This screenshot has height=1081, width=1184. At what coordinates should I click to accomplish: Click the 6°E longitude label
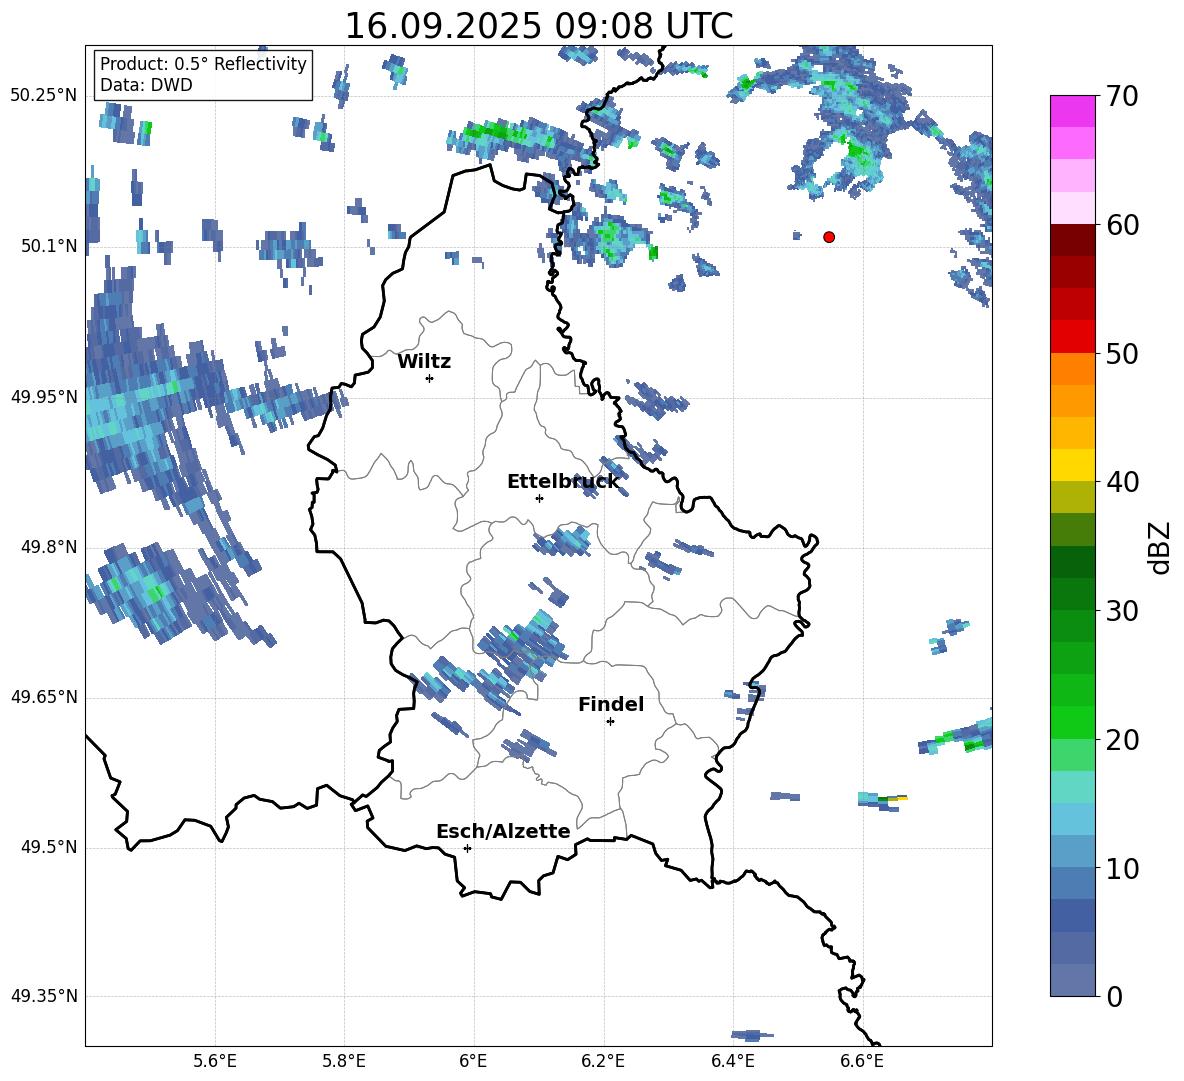pos(473,1061)
